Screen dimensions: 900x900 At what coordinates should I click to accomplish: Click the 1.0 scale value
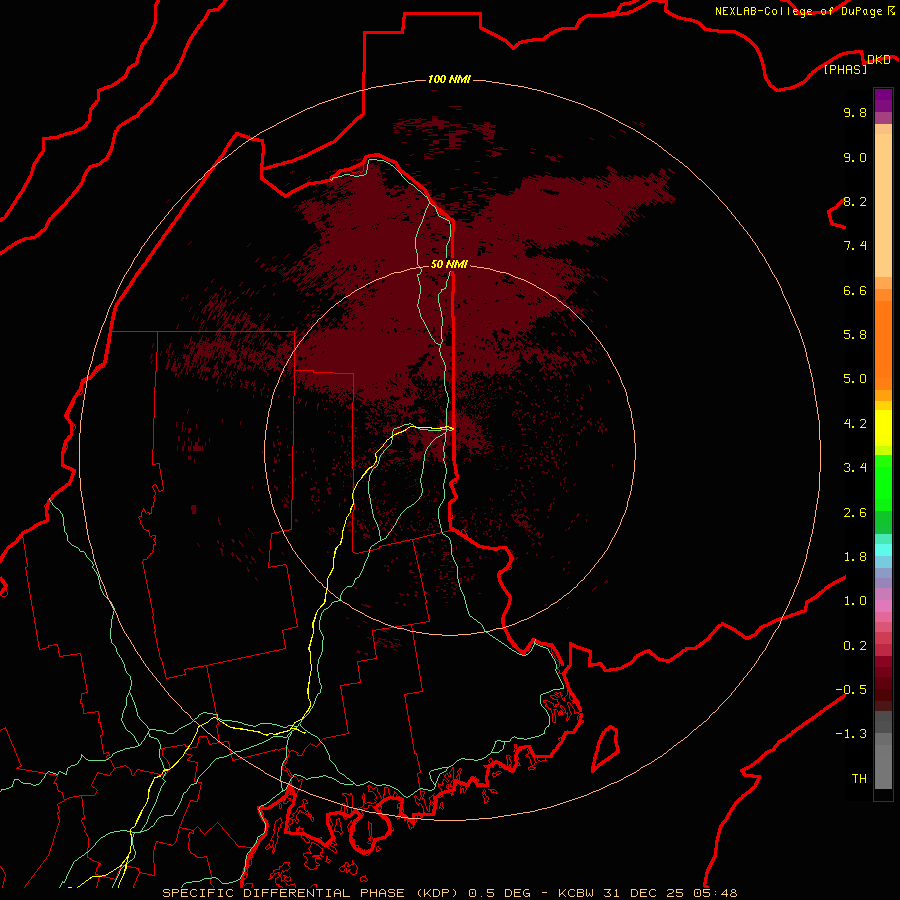pyautogui.click(x=855, y=601)
